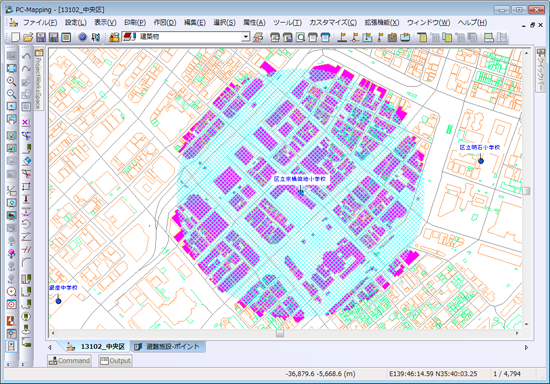Open the 印刷(P) menu
Viewport: 550px width, 384px height.
[135, 23]
